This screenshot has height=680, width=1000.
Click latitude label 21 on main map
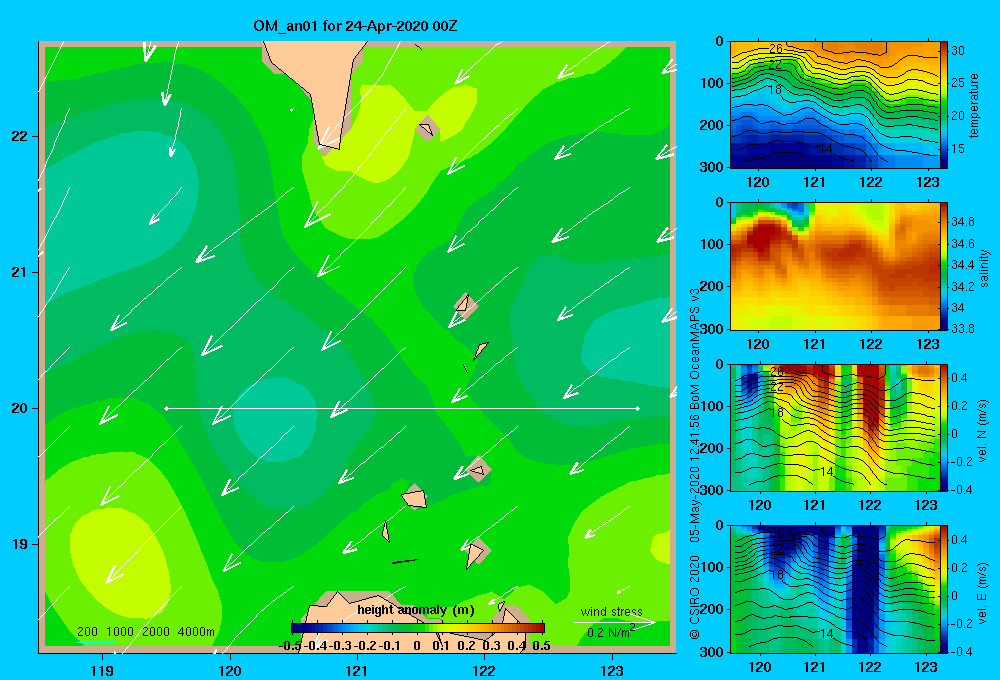[x=19, y=272]
